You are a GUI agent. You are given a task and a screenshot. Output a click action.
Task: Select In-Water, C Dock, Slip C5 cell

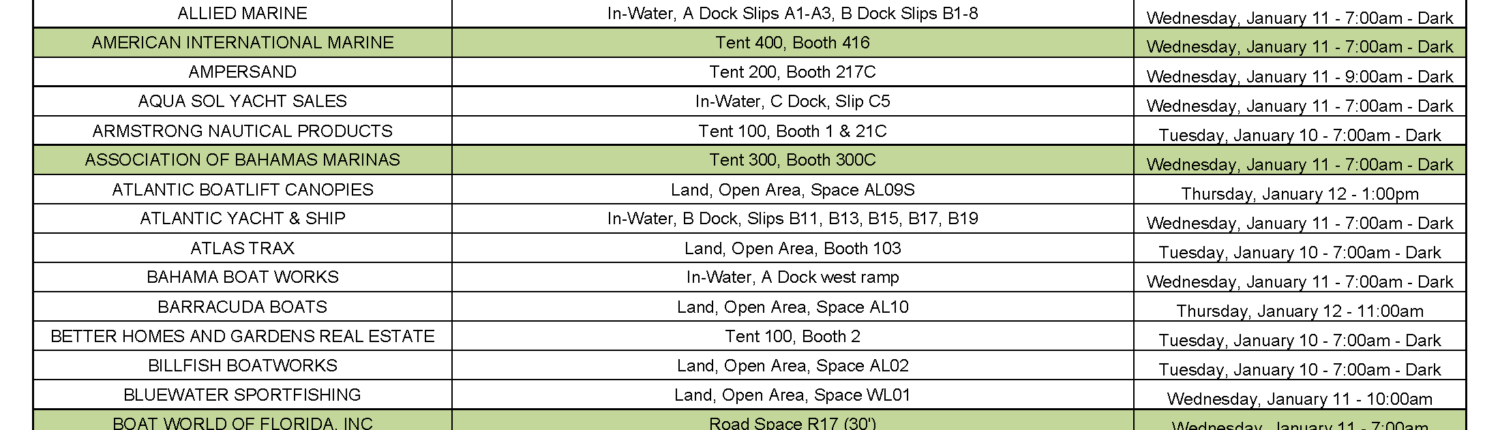[792, 101]
